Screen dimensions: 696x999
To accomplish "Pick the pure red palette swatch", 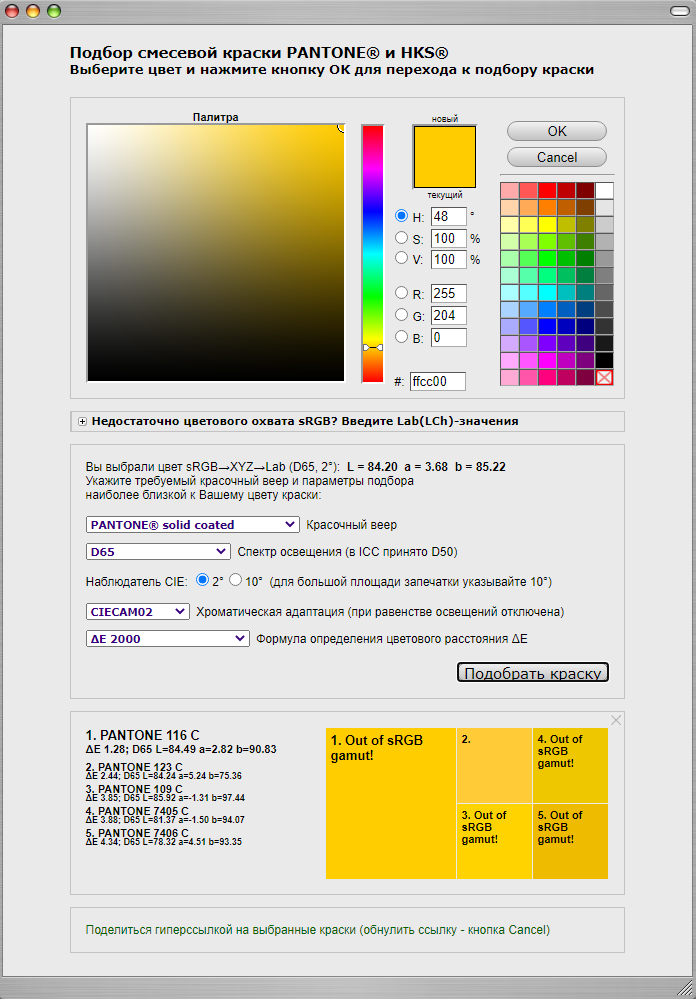I will click(547, 190).
